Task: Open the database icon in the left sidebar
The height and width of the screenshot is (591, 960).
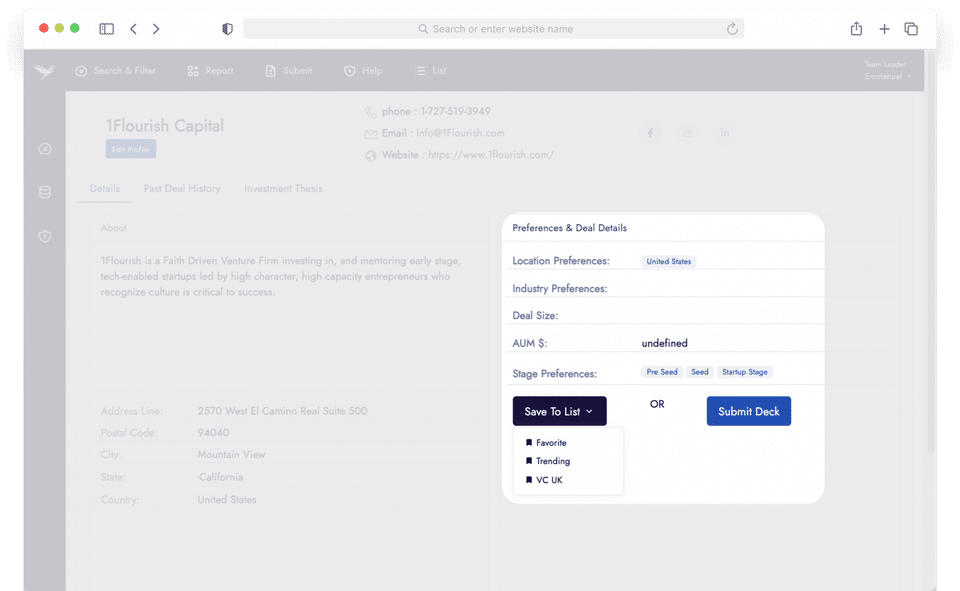Action: pos(45,192)
